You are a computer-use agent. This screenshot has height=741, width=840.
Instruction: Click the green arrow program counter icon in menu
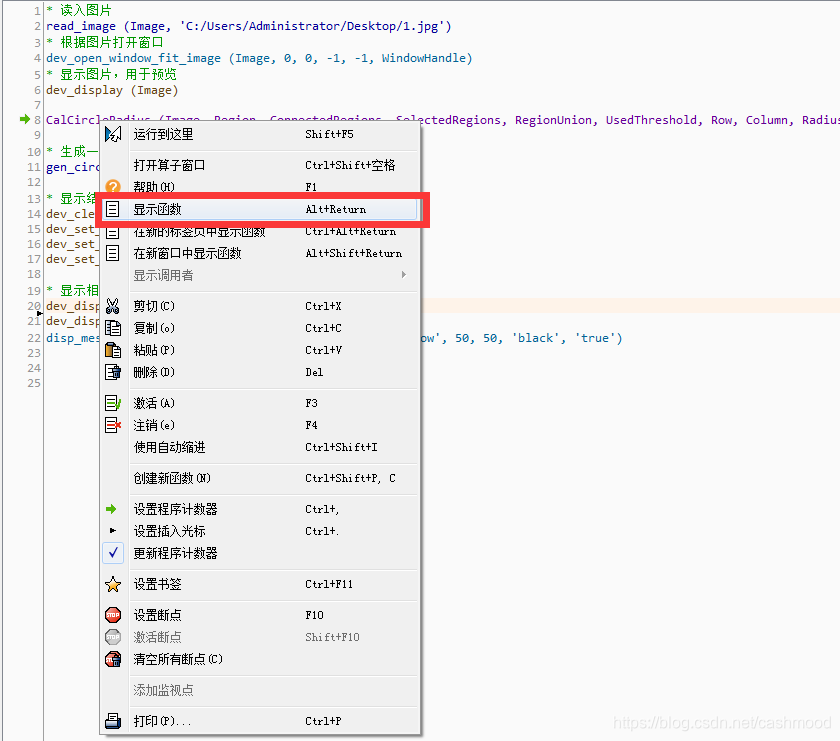coord(111,509)
